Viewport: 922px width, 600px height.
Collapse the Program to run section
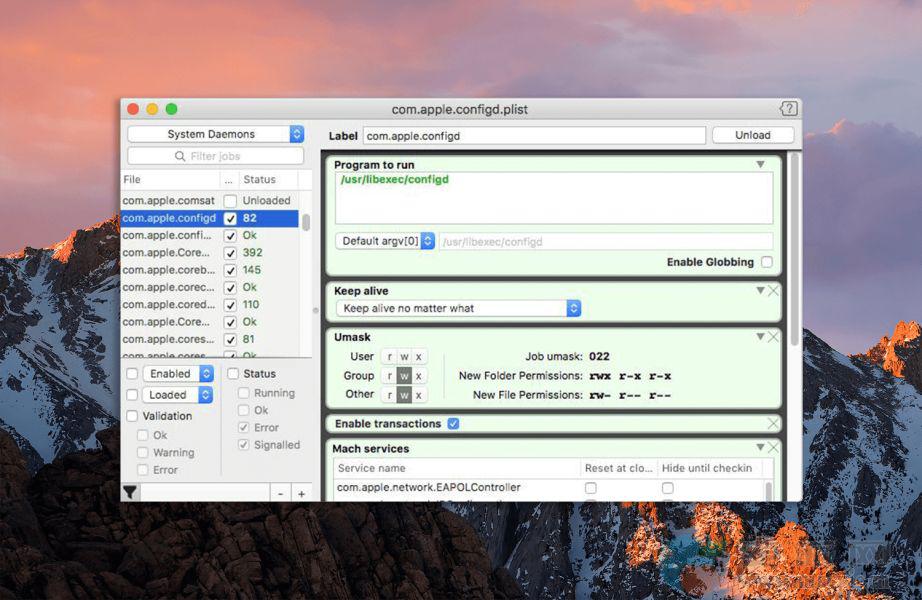tap(760, 165)
